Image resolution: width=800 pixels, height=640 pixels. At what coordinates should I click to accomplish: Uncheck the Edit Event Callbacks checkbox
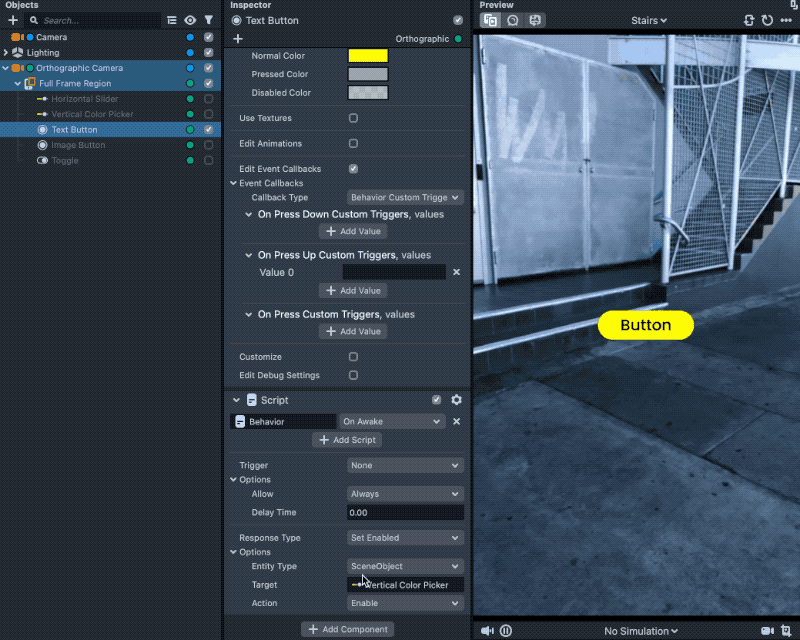353,169
